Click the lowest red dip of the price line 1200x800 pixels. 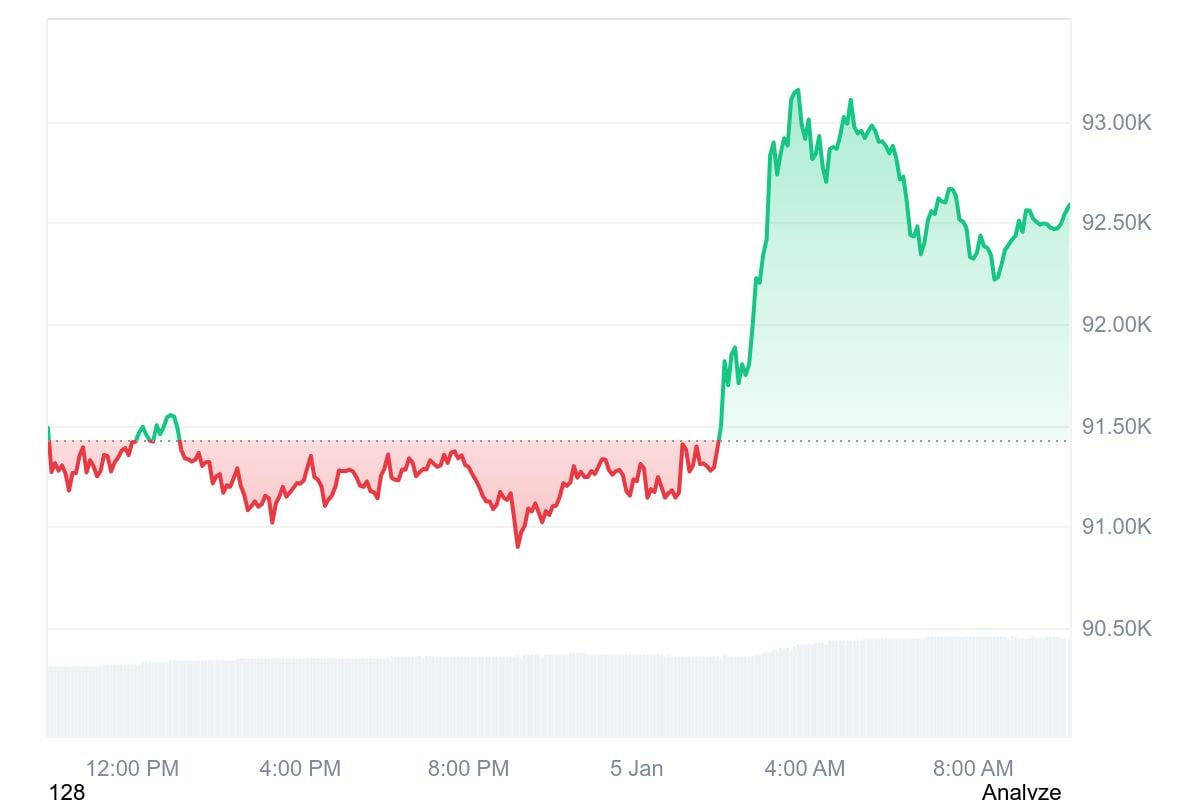[517, 546]
